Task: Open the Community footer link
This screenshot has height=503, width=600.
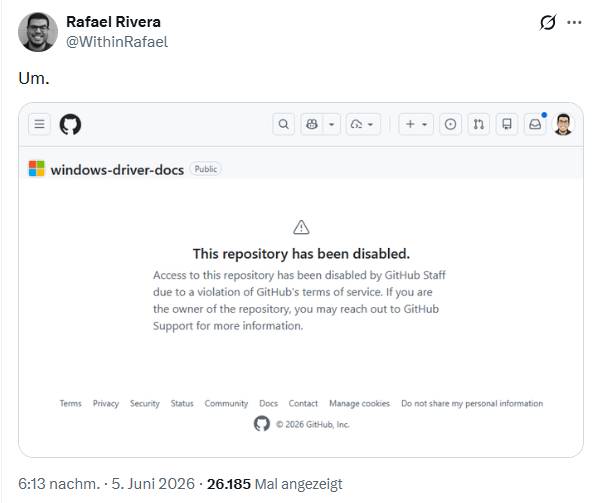Action: coord(226,404)
